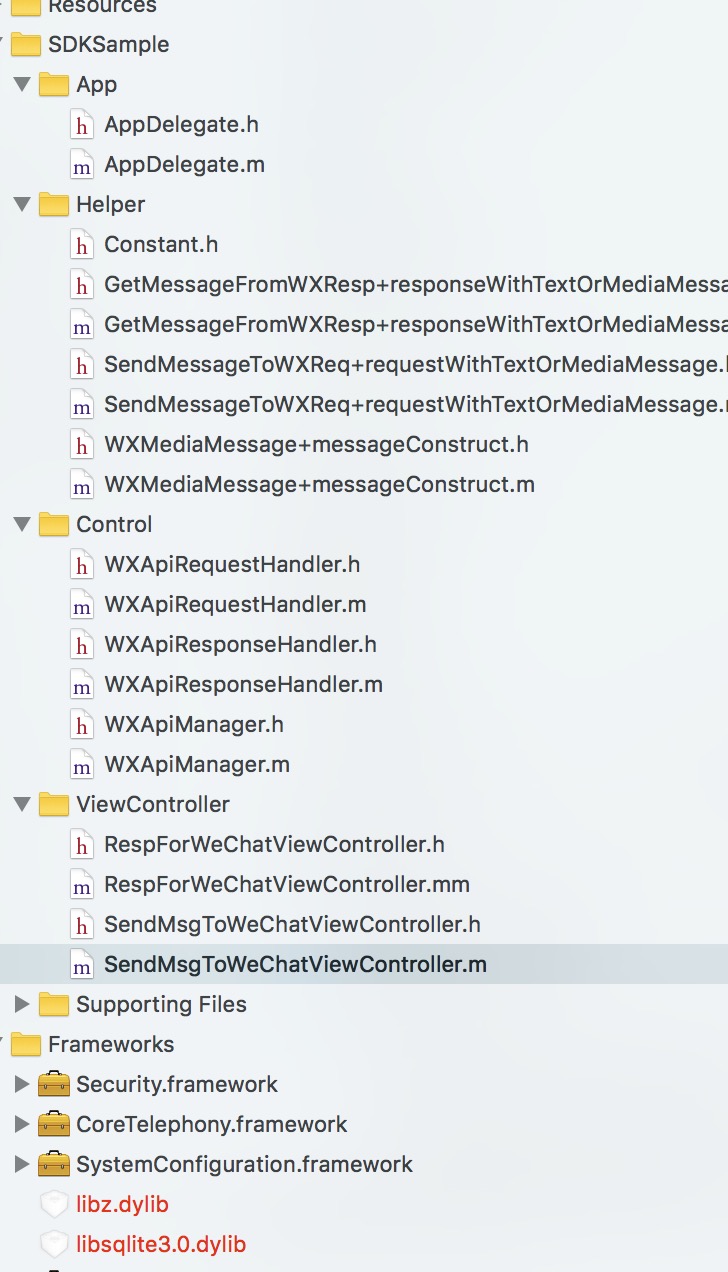Select Constant.h in Helper group
The width and height of the screenshot is (728, 1272).
(x=161, y=245)
